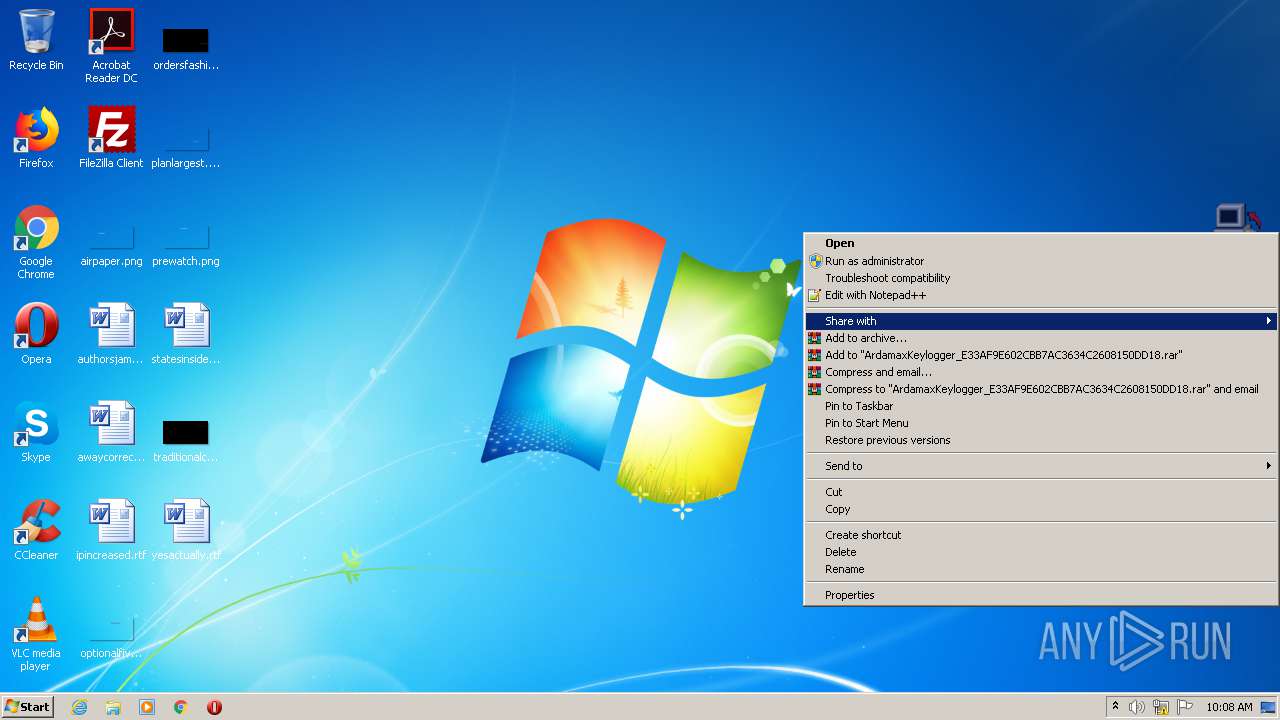
Task: Choose Open in the context menu
Action: pos(1041,243)
